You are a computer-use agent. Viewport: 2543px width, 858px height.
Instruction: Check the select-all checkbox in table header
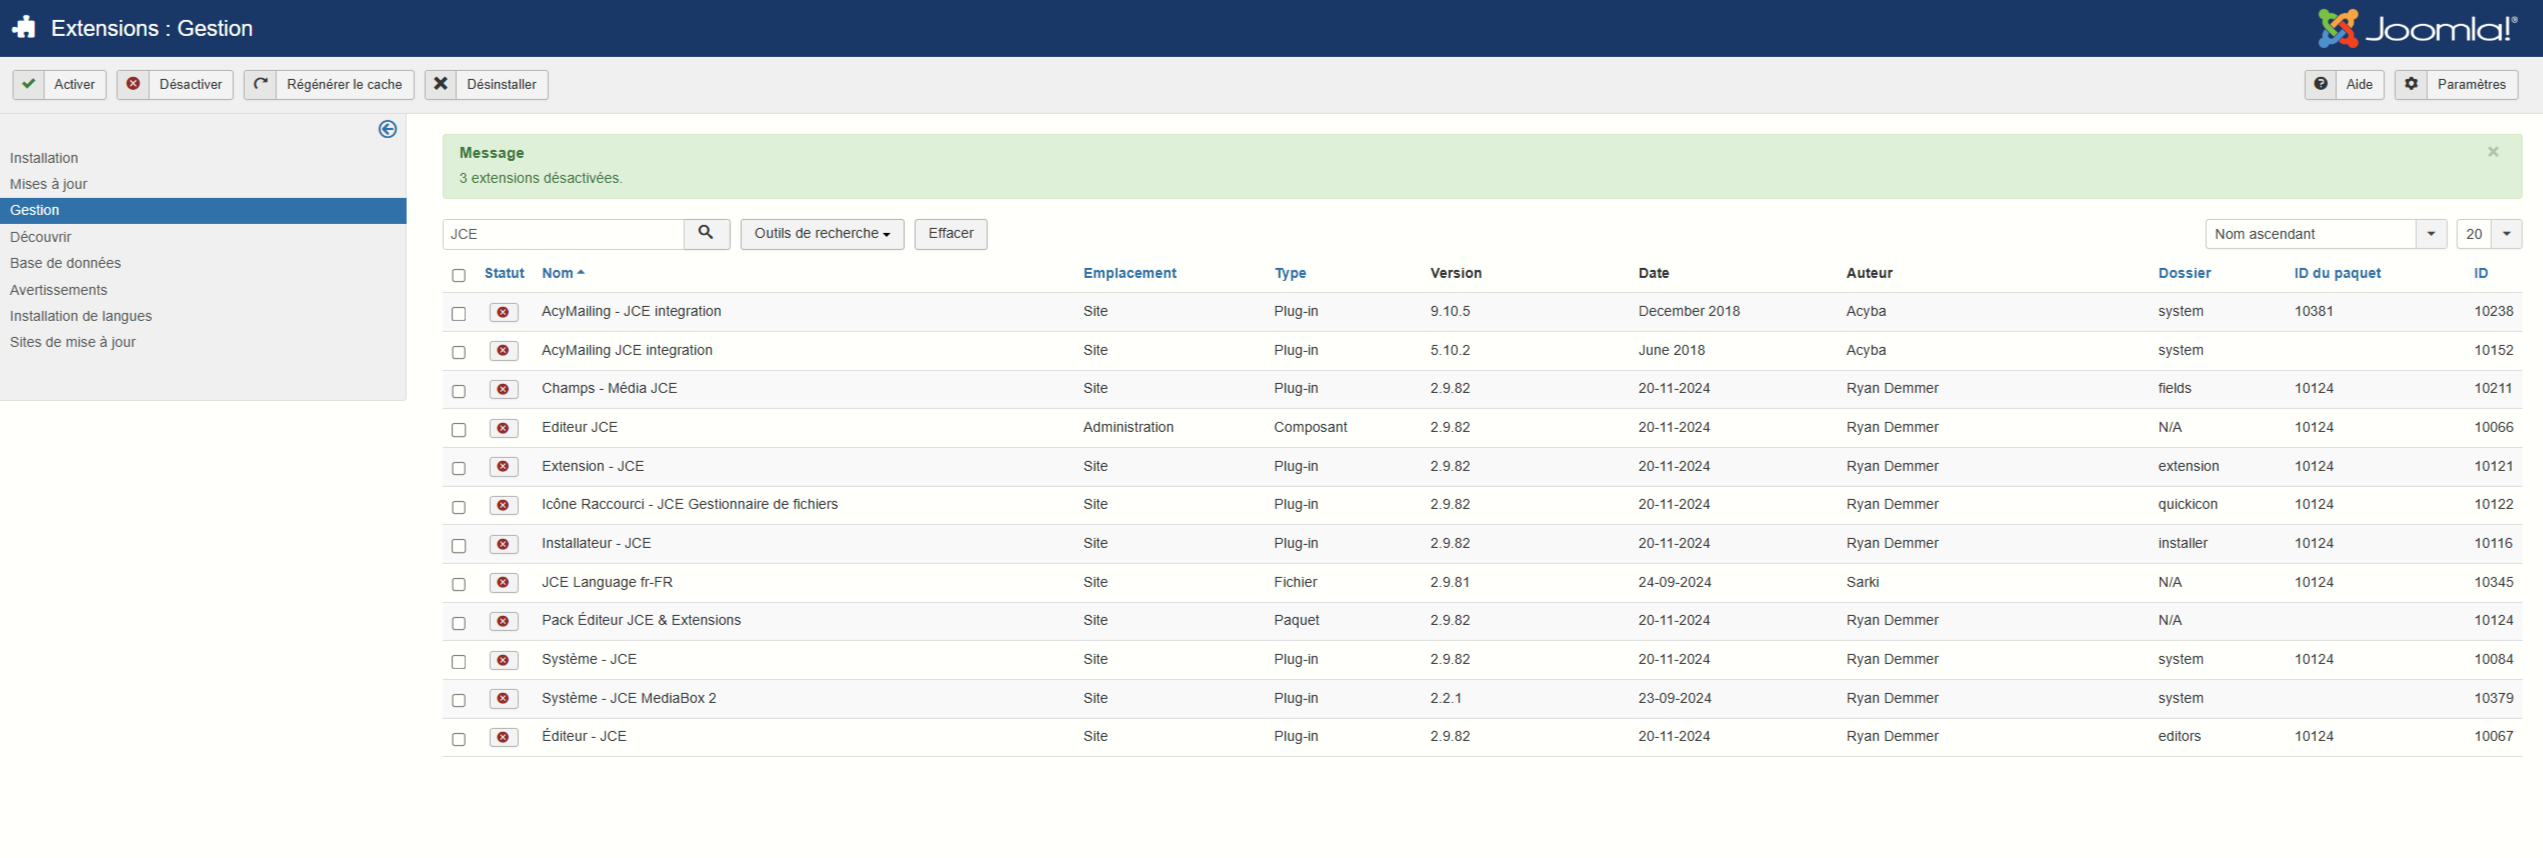(459, 275)
